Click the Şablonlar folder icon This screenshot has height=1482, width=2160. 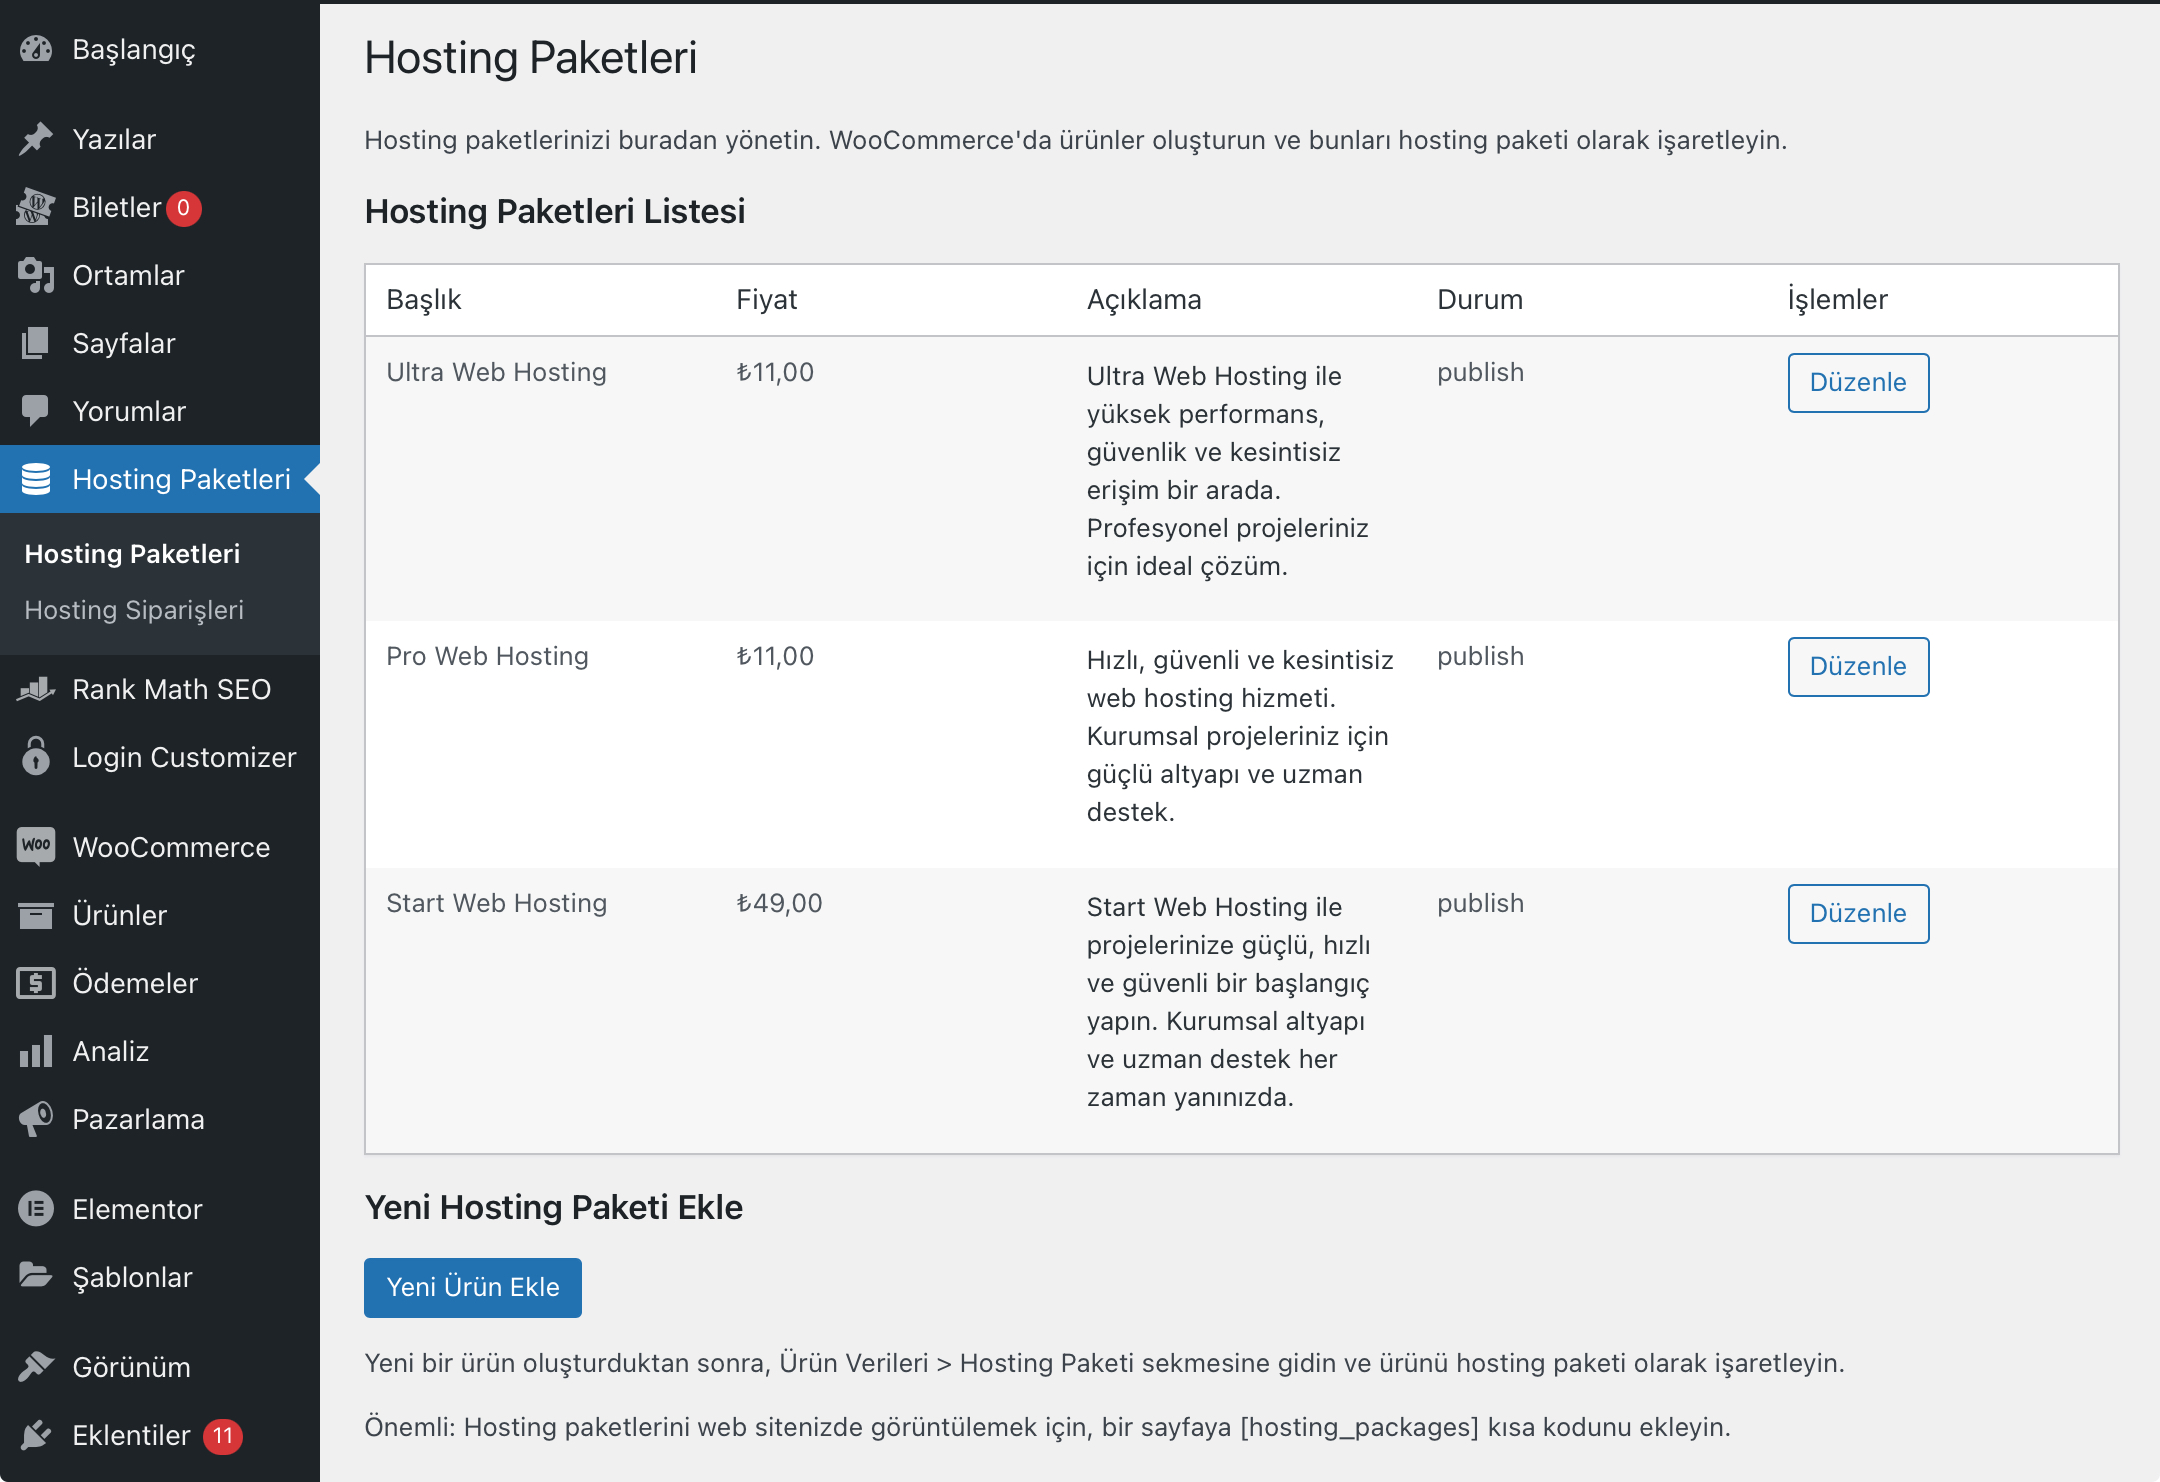pyautogui.click(x=36, y=1275)
